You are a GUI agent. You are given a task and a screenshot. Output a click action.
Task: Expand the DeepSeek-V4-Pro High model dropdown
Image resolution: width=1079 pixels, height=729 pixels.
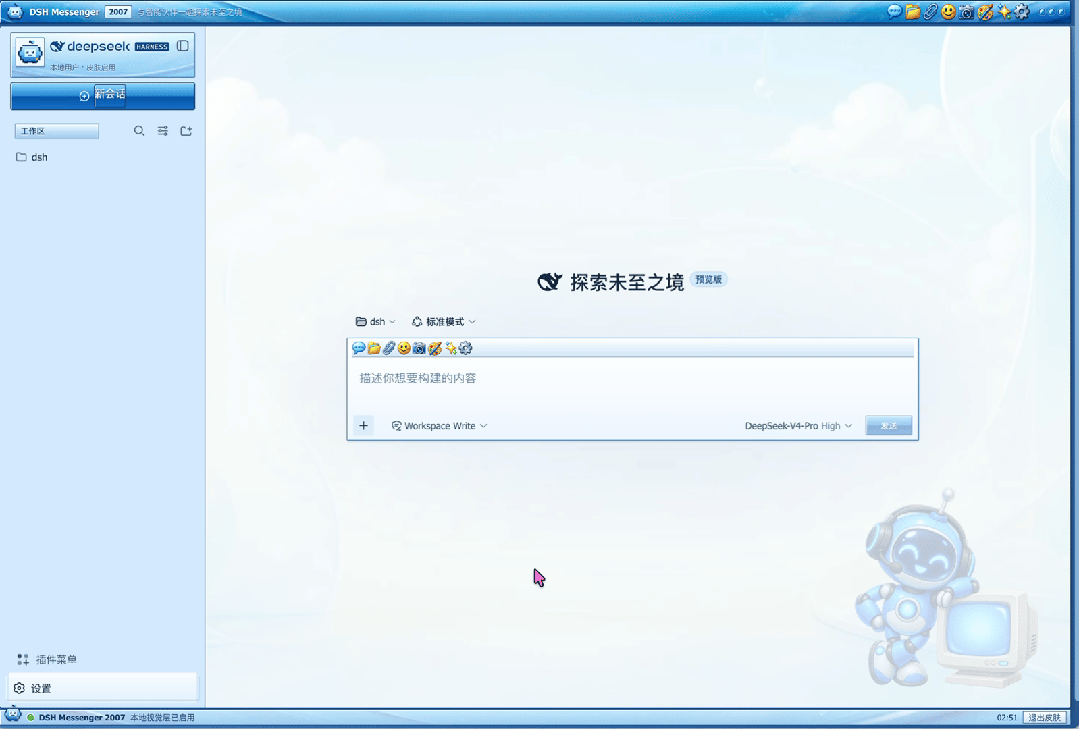click(798, 425)
